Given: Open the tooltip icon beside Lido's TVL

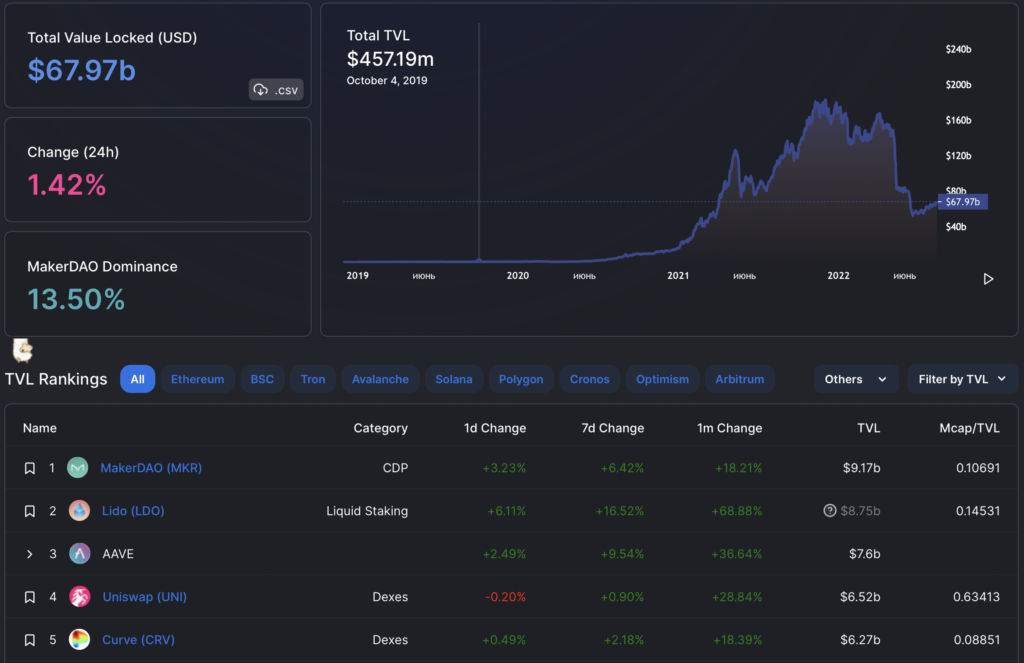Looking at the screenshot, I should tap(829, 510).
